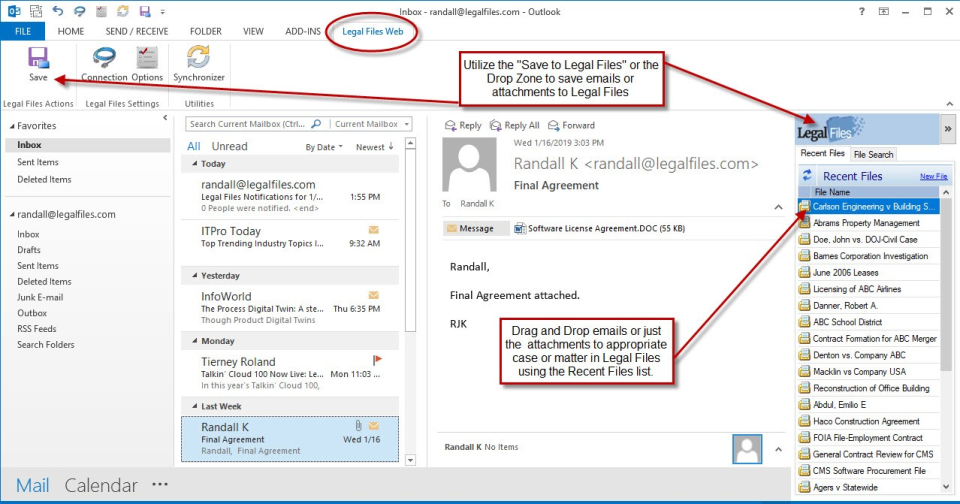Collapse the Legal Files pane with double chevron
This screenshot has height=504, width=960.
coord(948,129)
